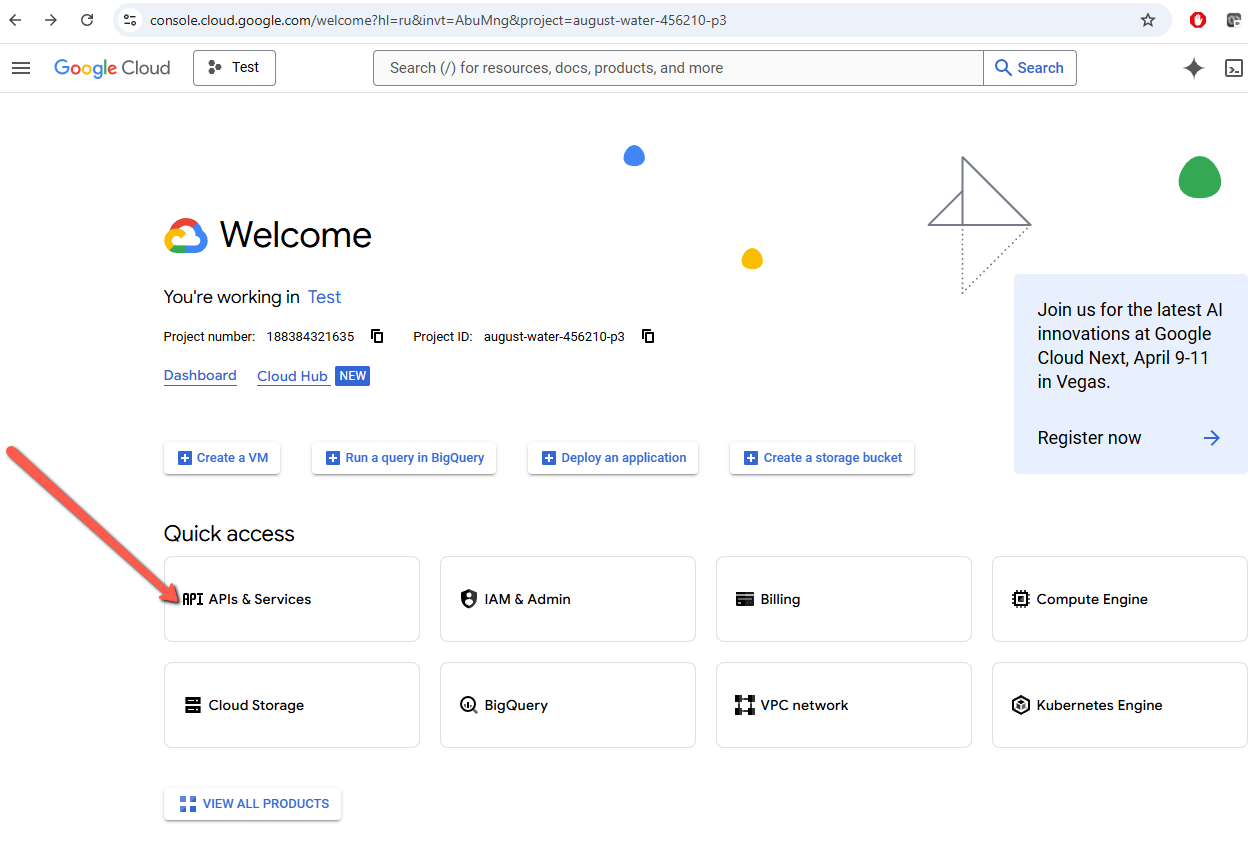The width and height of the screenshot is (1248, 841).
Task: Open the BigQuery card
Action: tap(568, 705)
